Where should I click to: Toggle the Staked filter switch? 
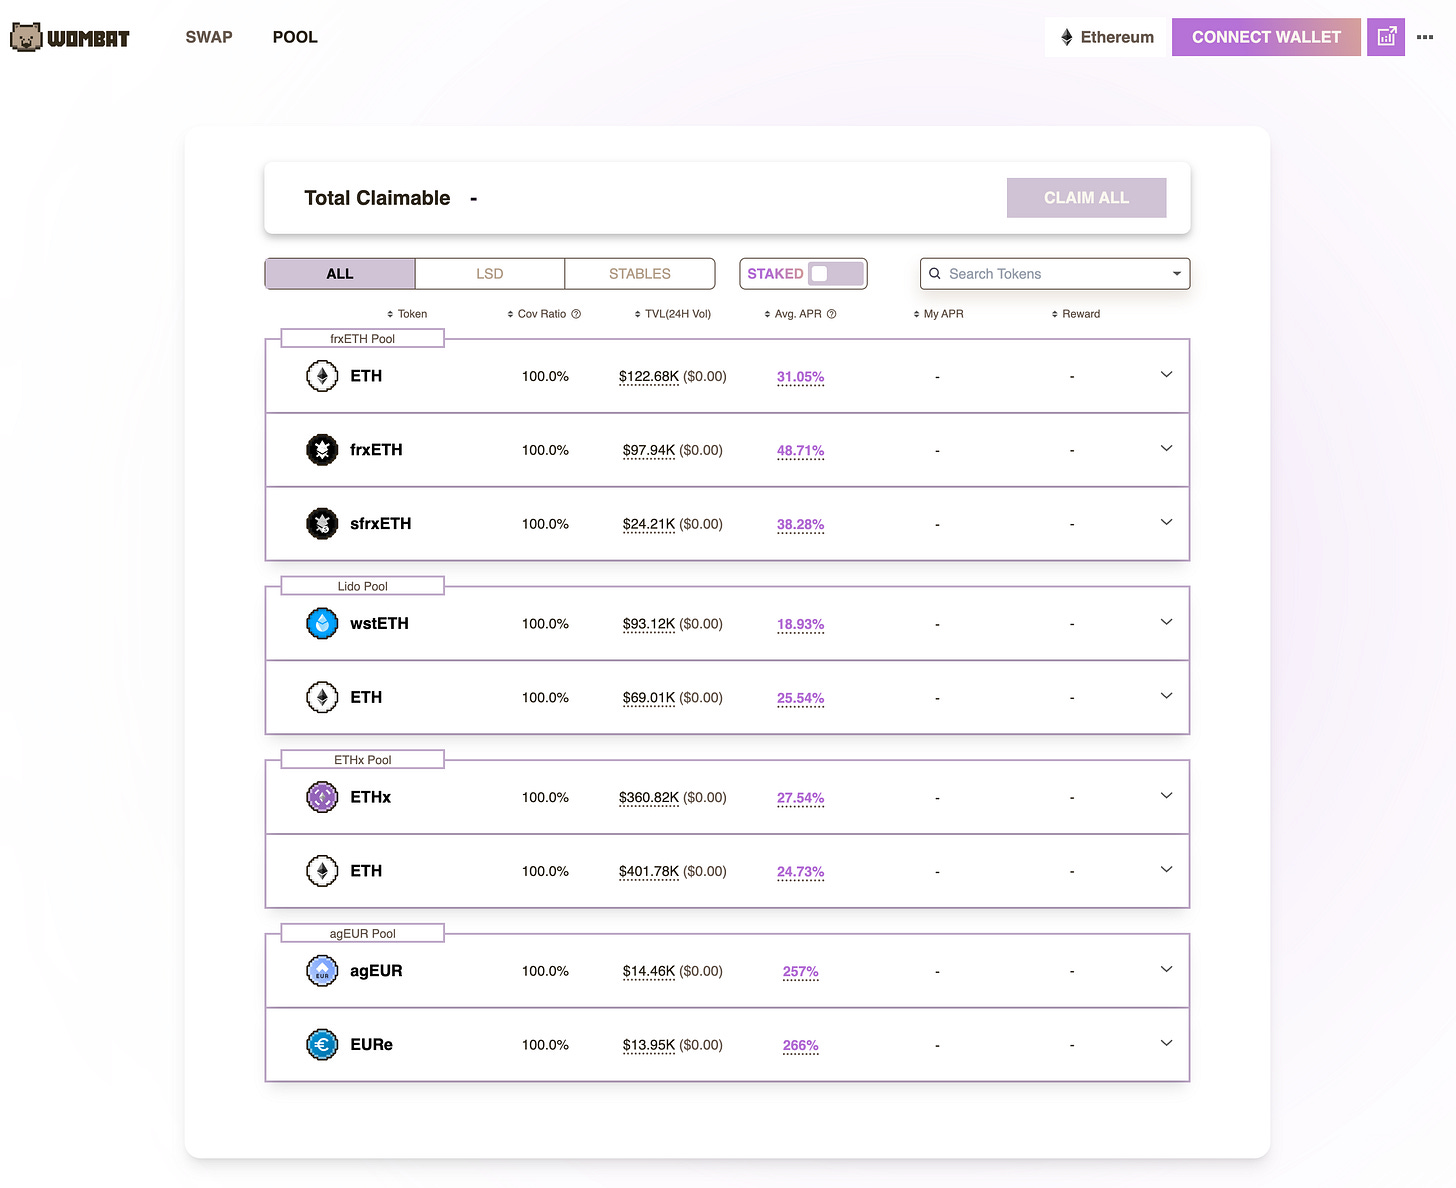click(836, 273)
